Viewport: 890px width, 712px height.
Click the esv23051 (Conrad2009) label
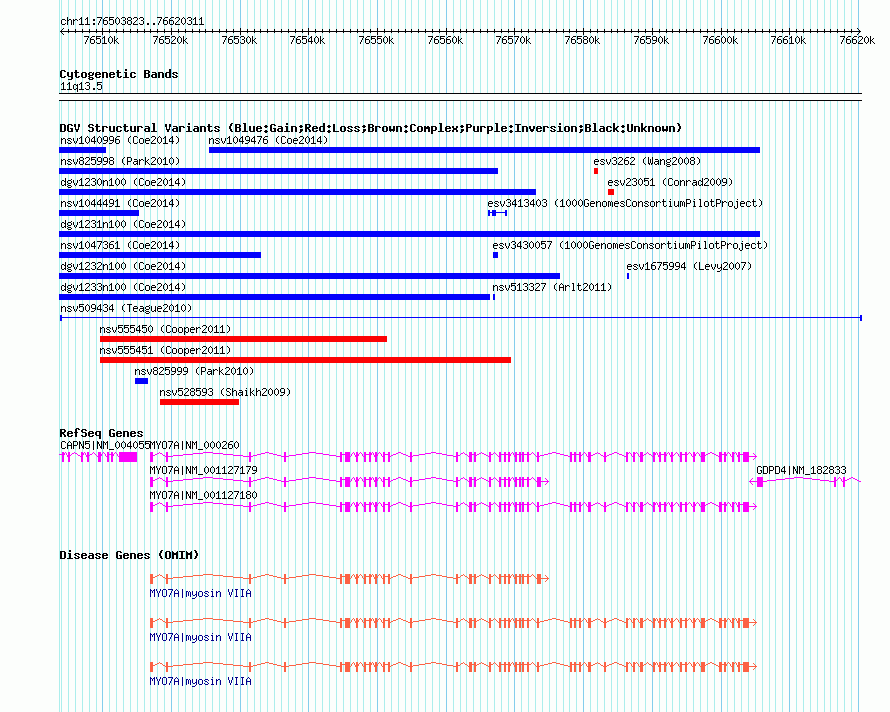[x=670, y=182]
